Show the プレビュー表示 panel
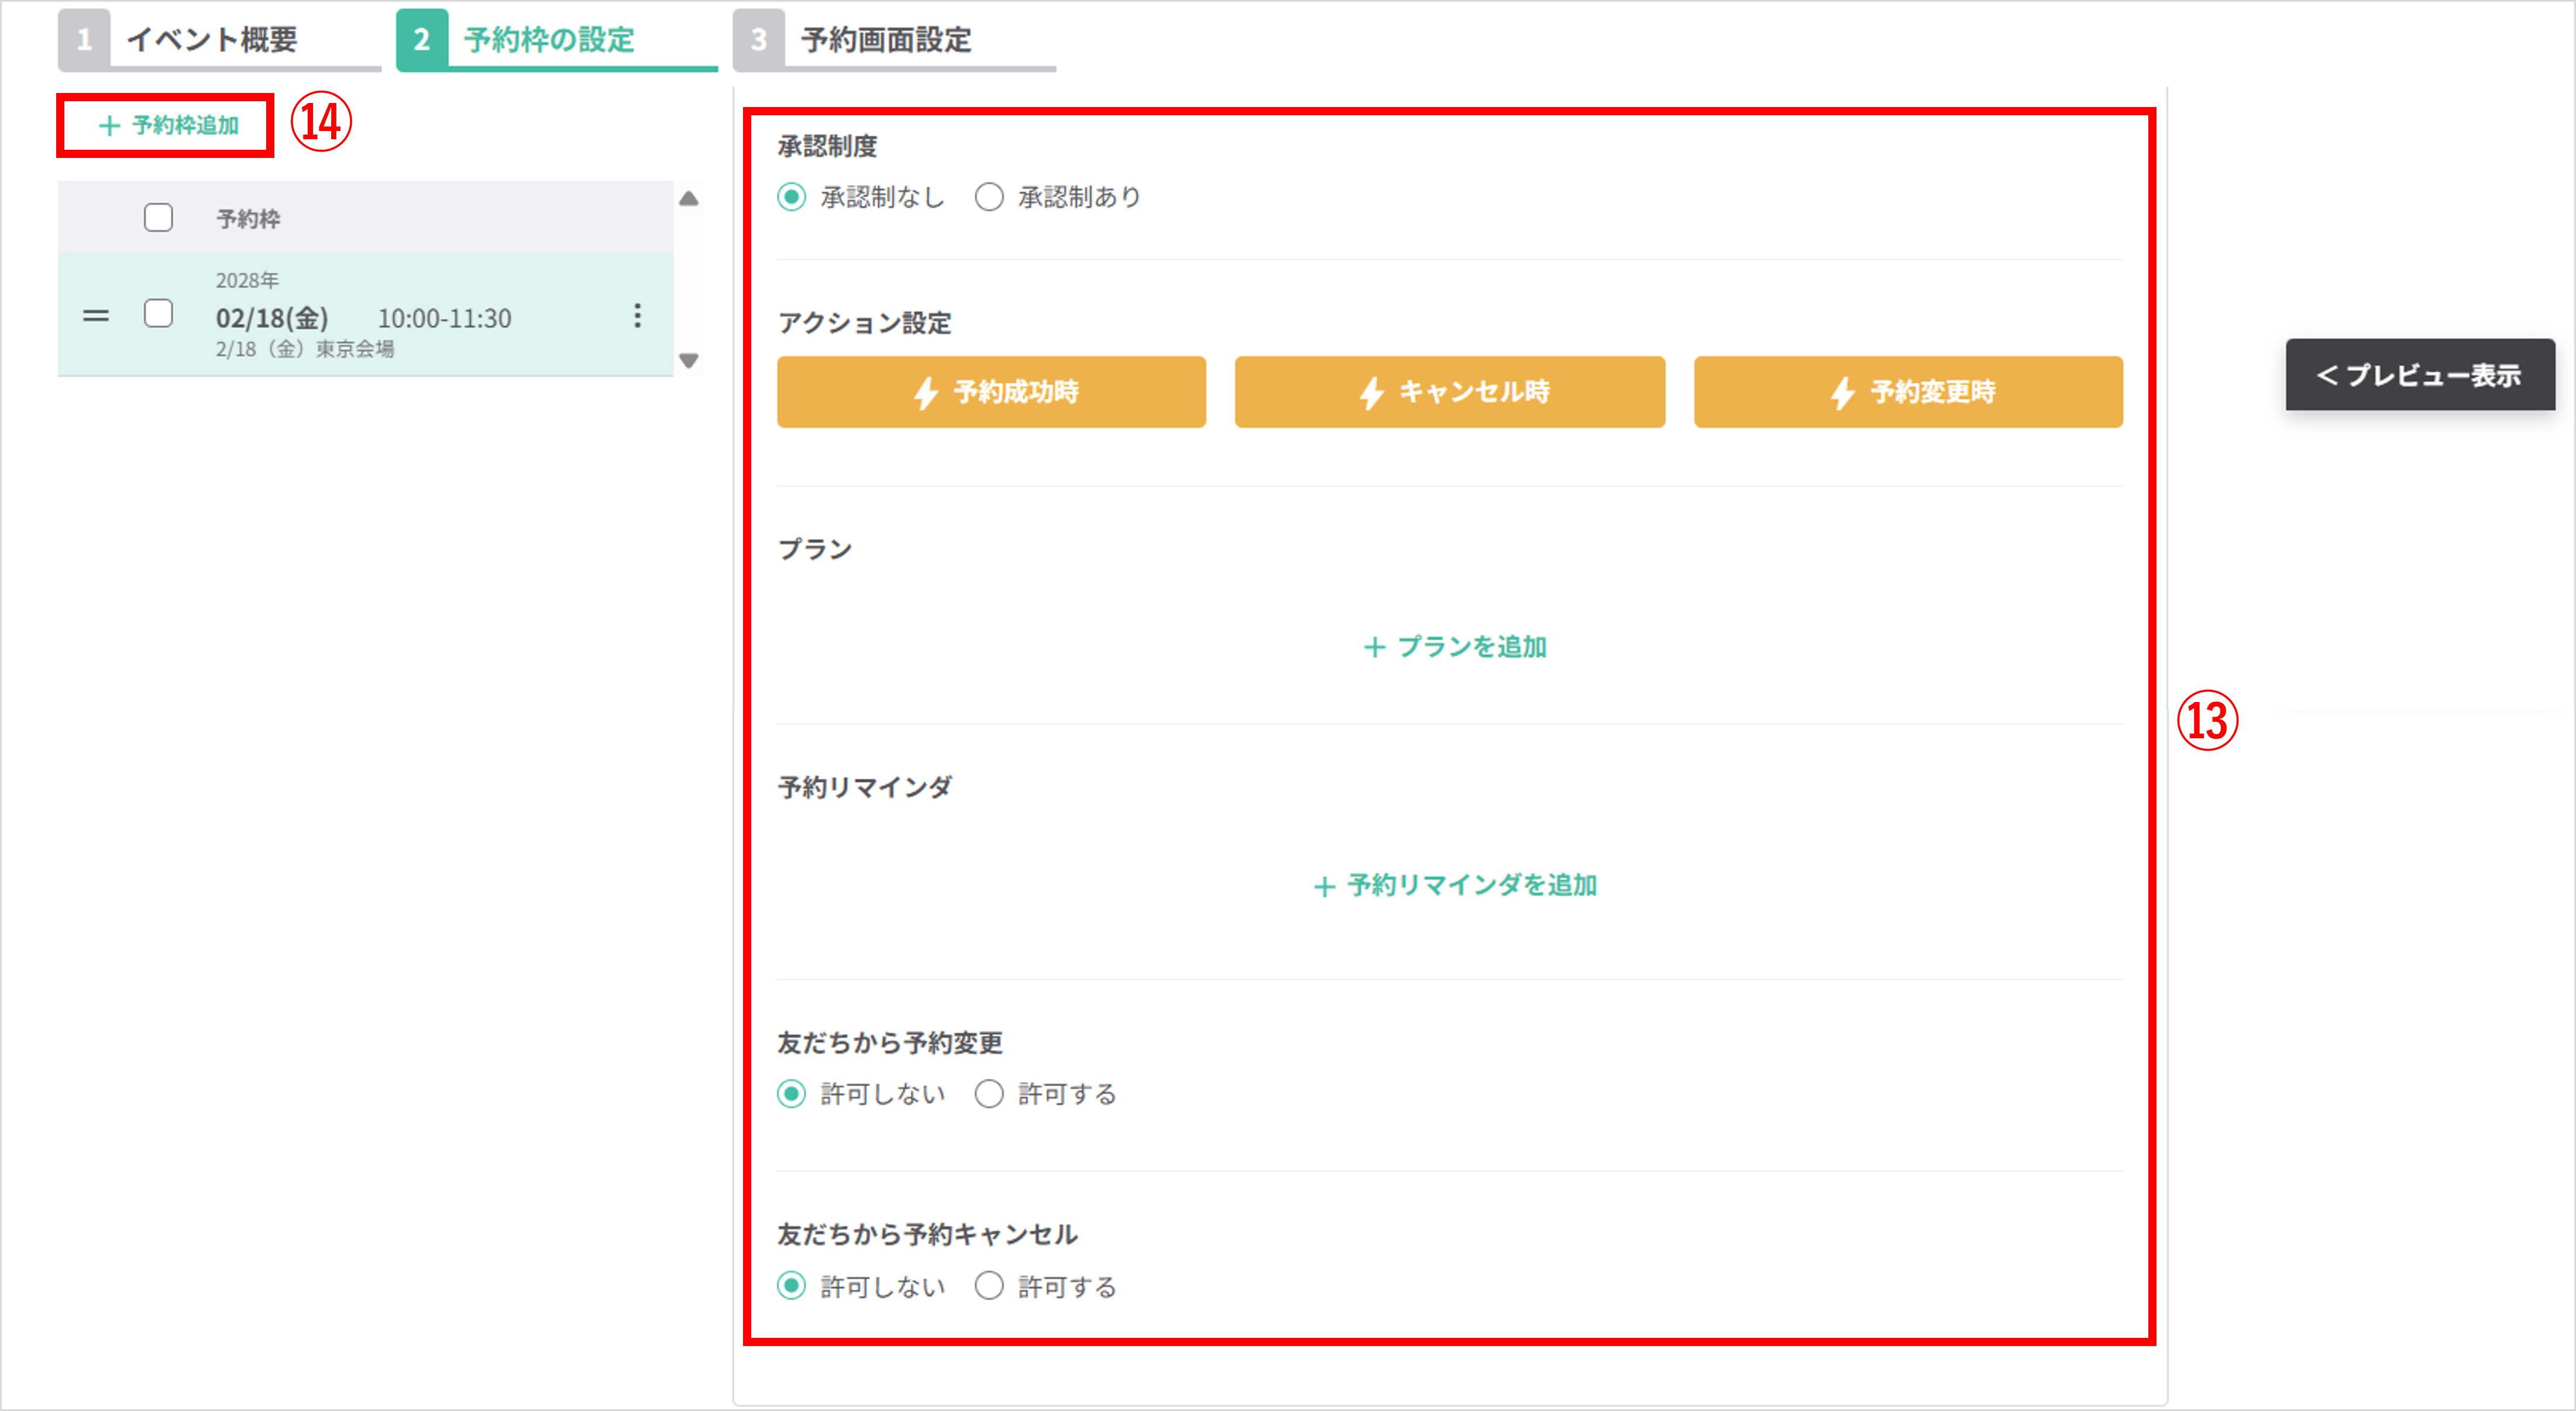Screen dimensions: 2576x1411 2420,375
